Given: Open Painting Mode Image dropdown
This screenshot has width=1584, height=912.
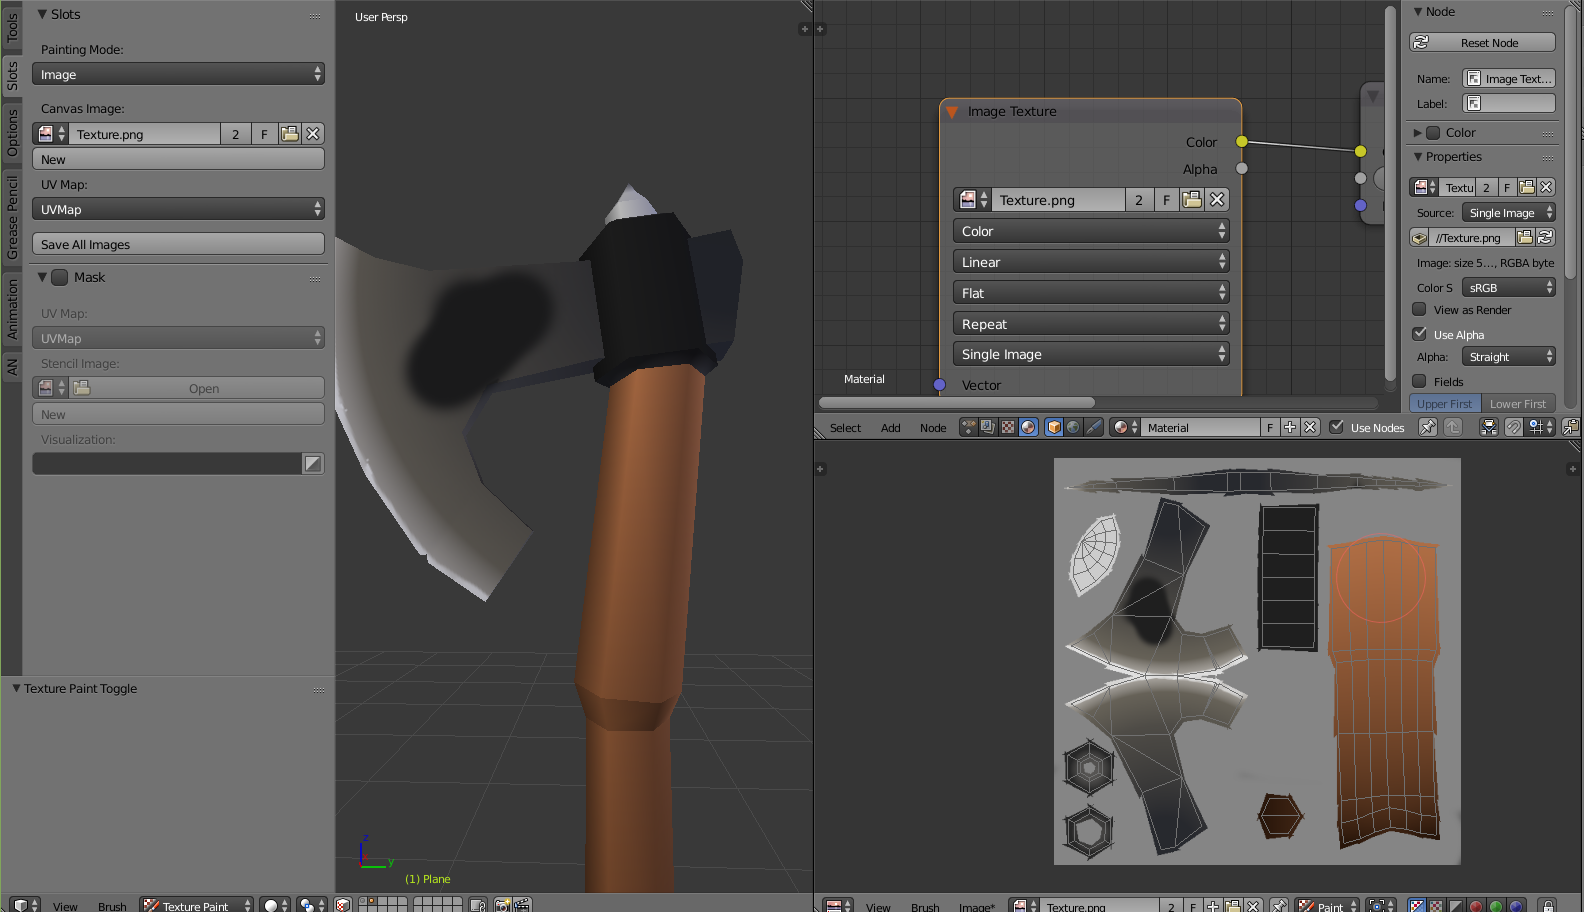Looking at the screenshot, I should (178, 74).
